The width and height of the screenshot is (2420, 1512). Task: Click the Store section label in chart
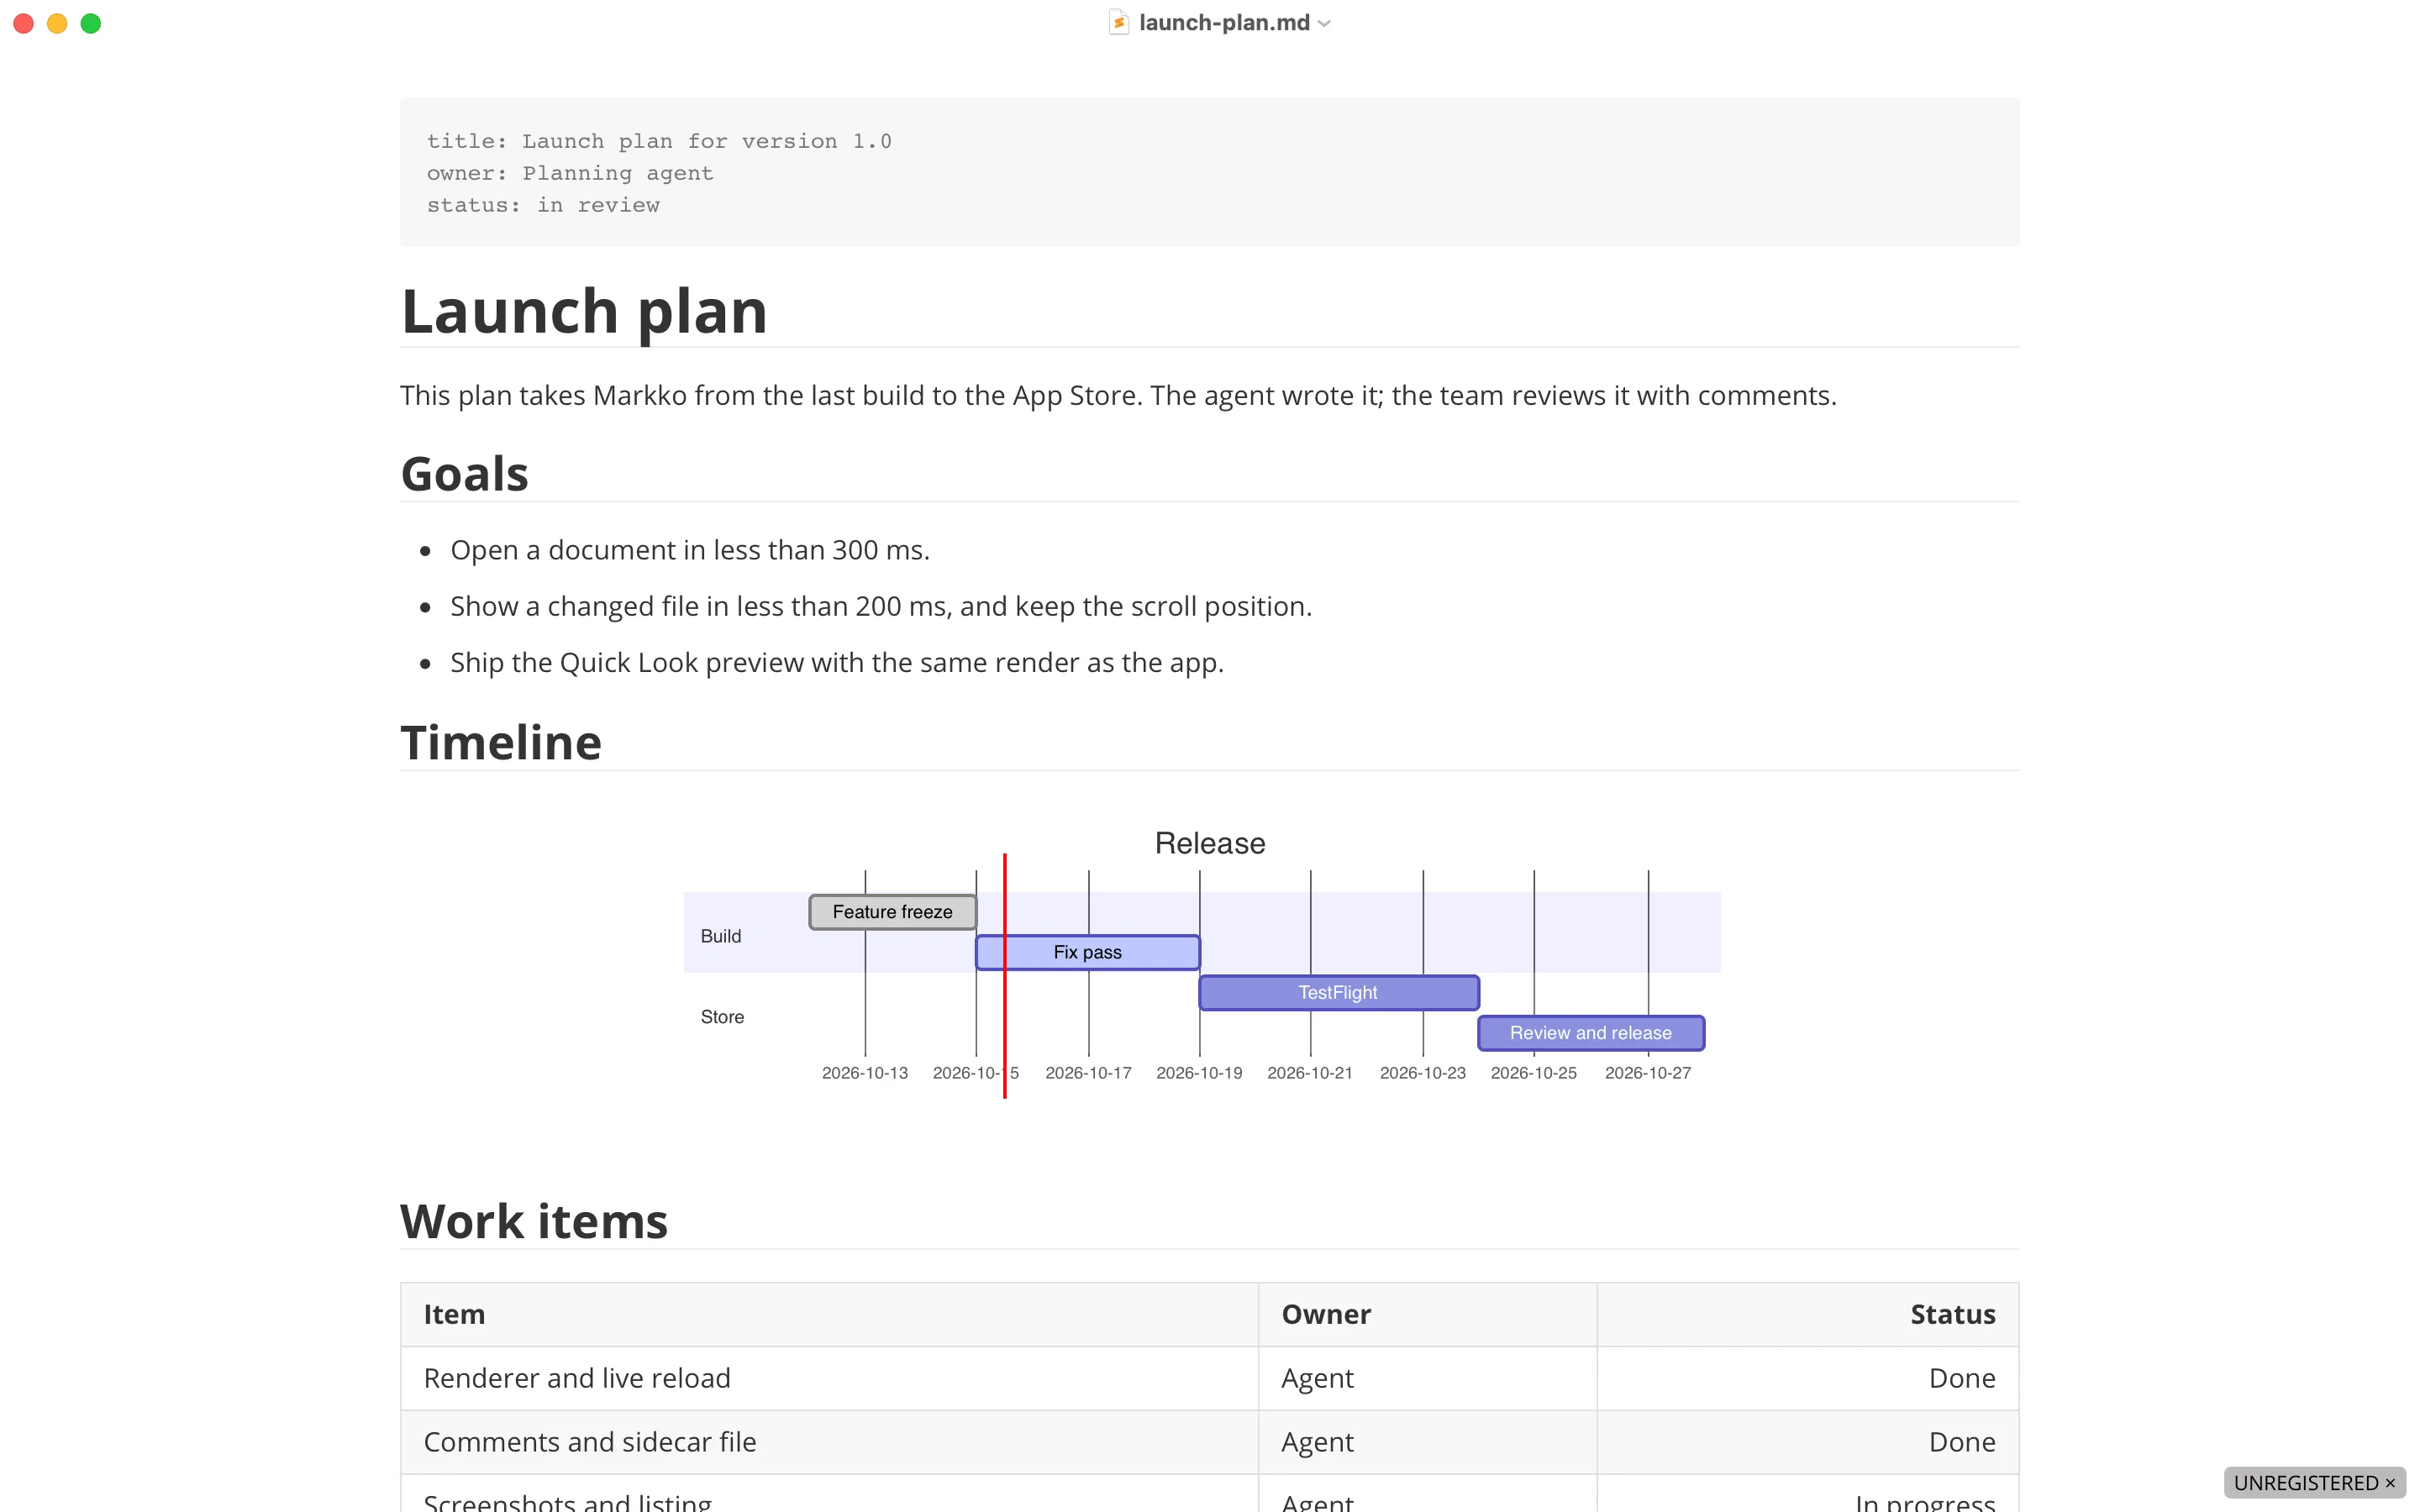722,1016
